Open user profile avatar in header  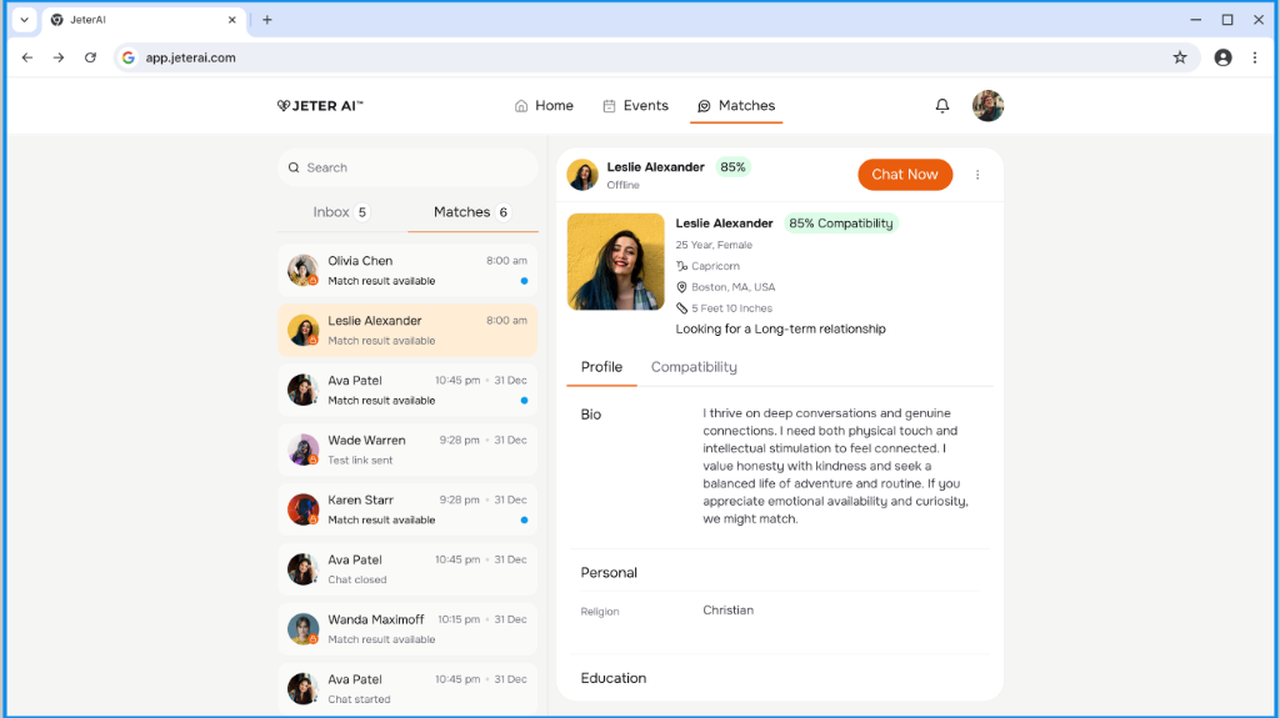tap(988, 106)
